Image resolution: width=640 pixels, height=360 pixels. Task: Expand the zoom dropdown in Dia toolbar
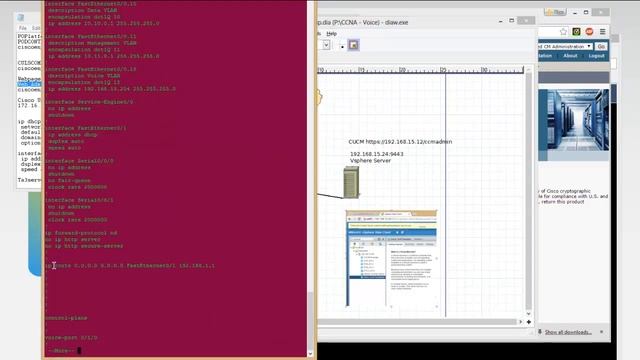click(x=326, y=45)
